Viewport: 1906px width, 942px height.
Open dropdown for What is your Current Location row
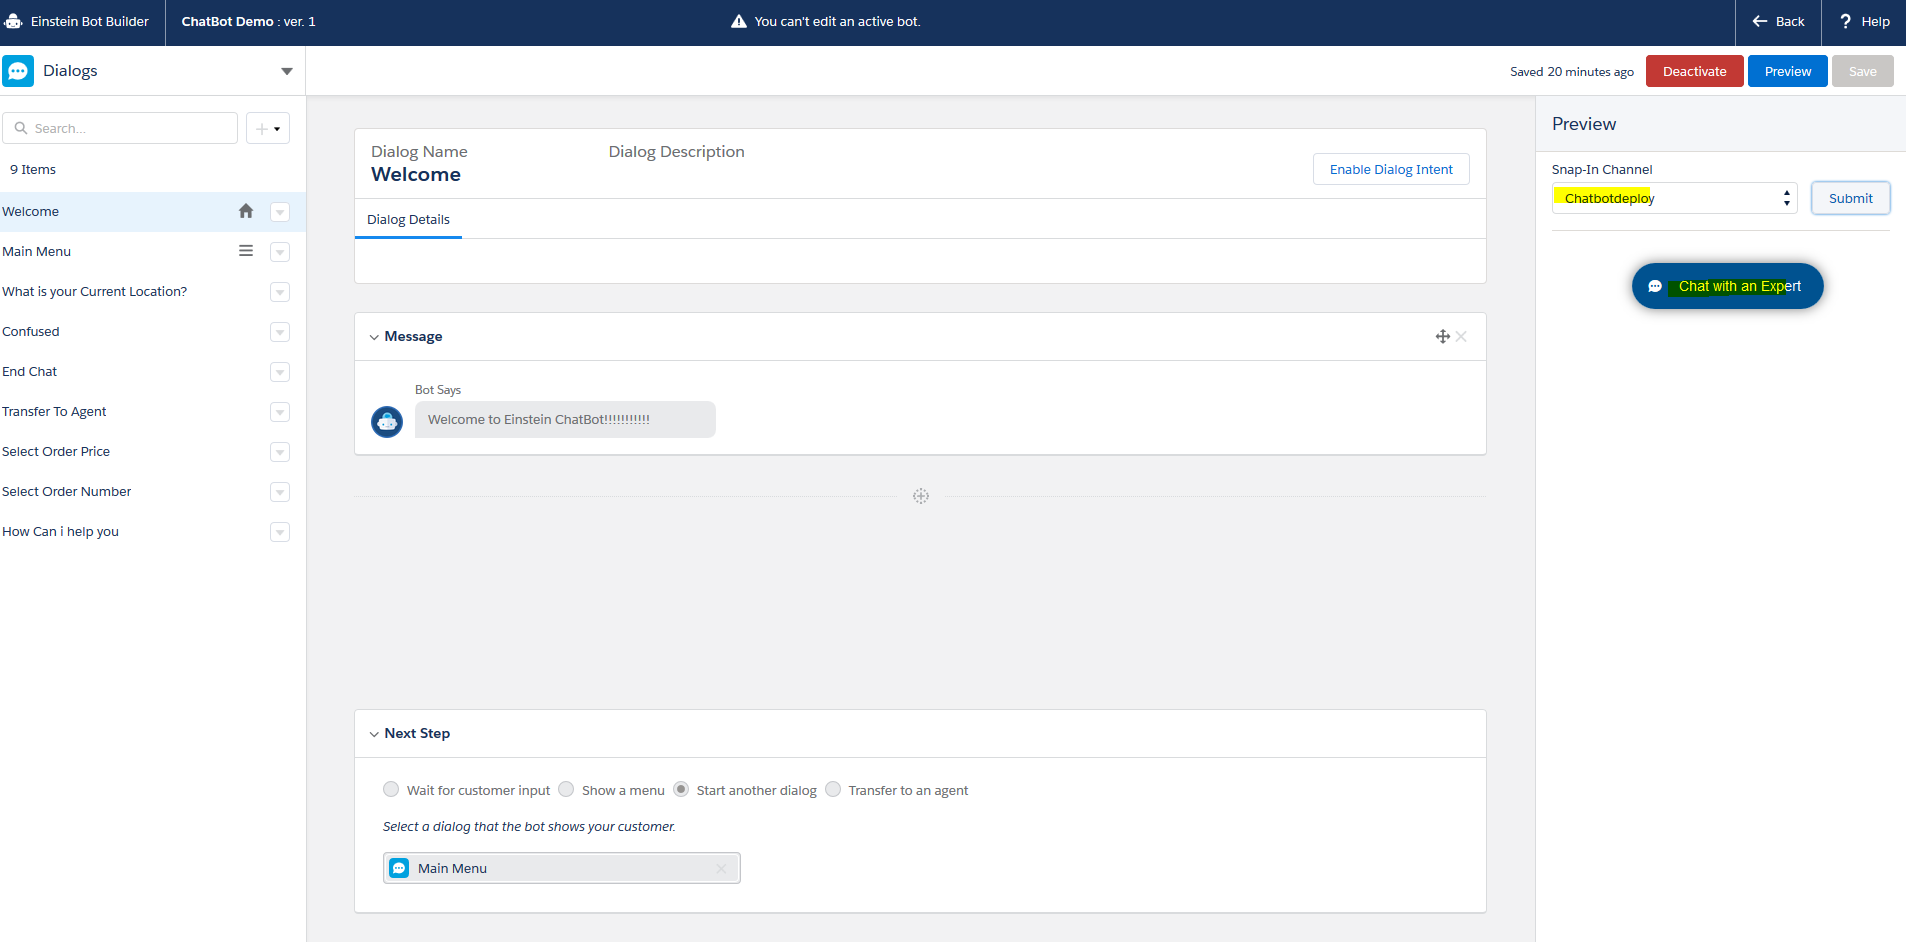click(280, 292)
